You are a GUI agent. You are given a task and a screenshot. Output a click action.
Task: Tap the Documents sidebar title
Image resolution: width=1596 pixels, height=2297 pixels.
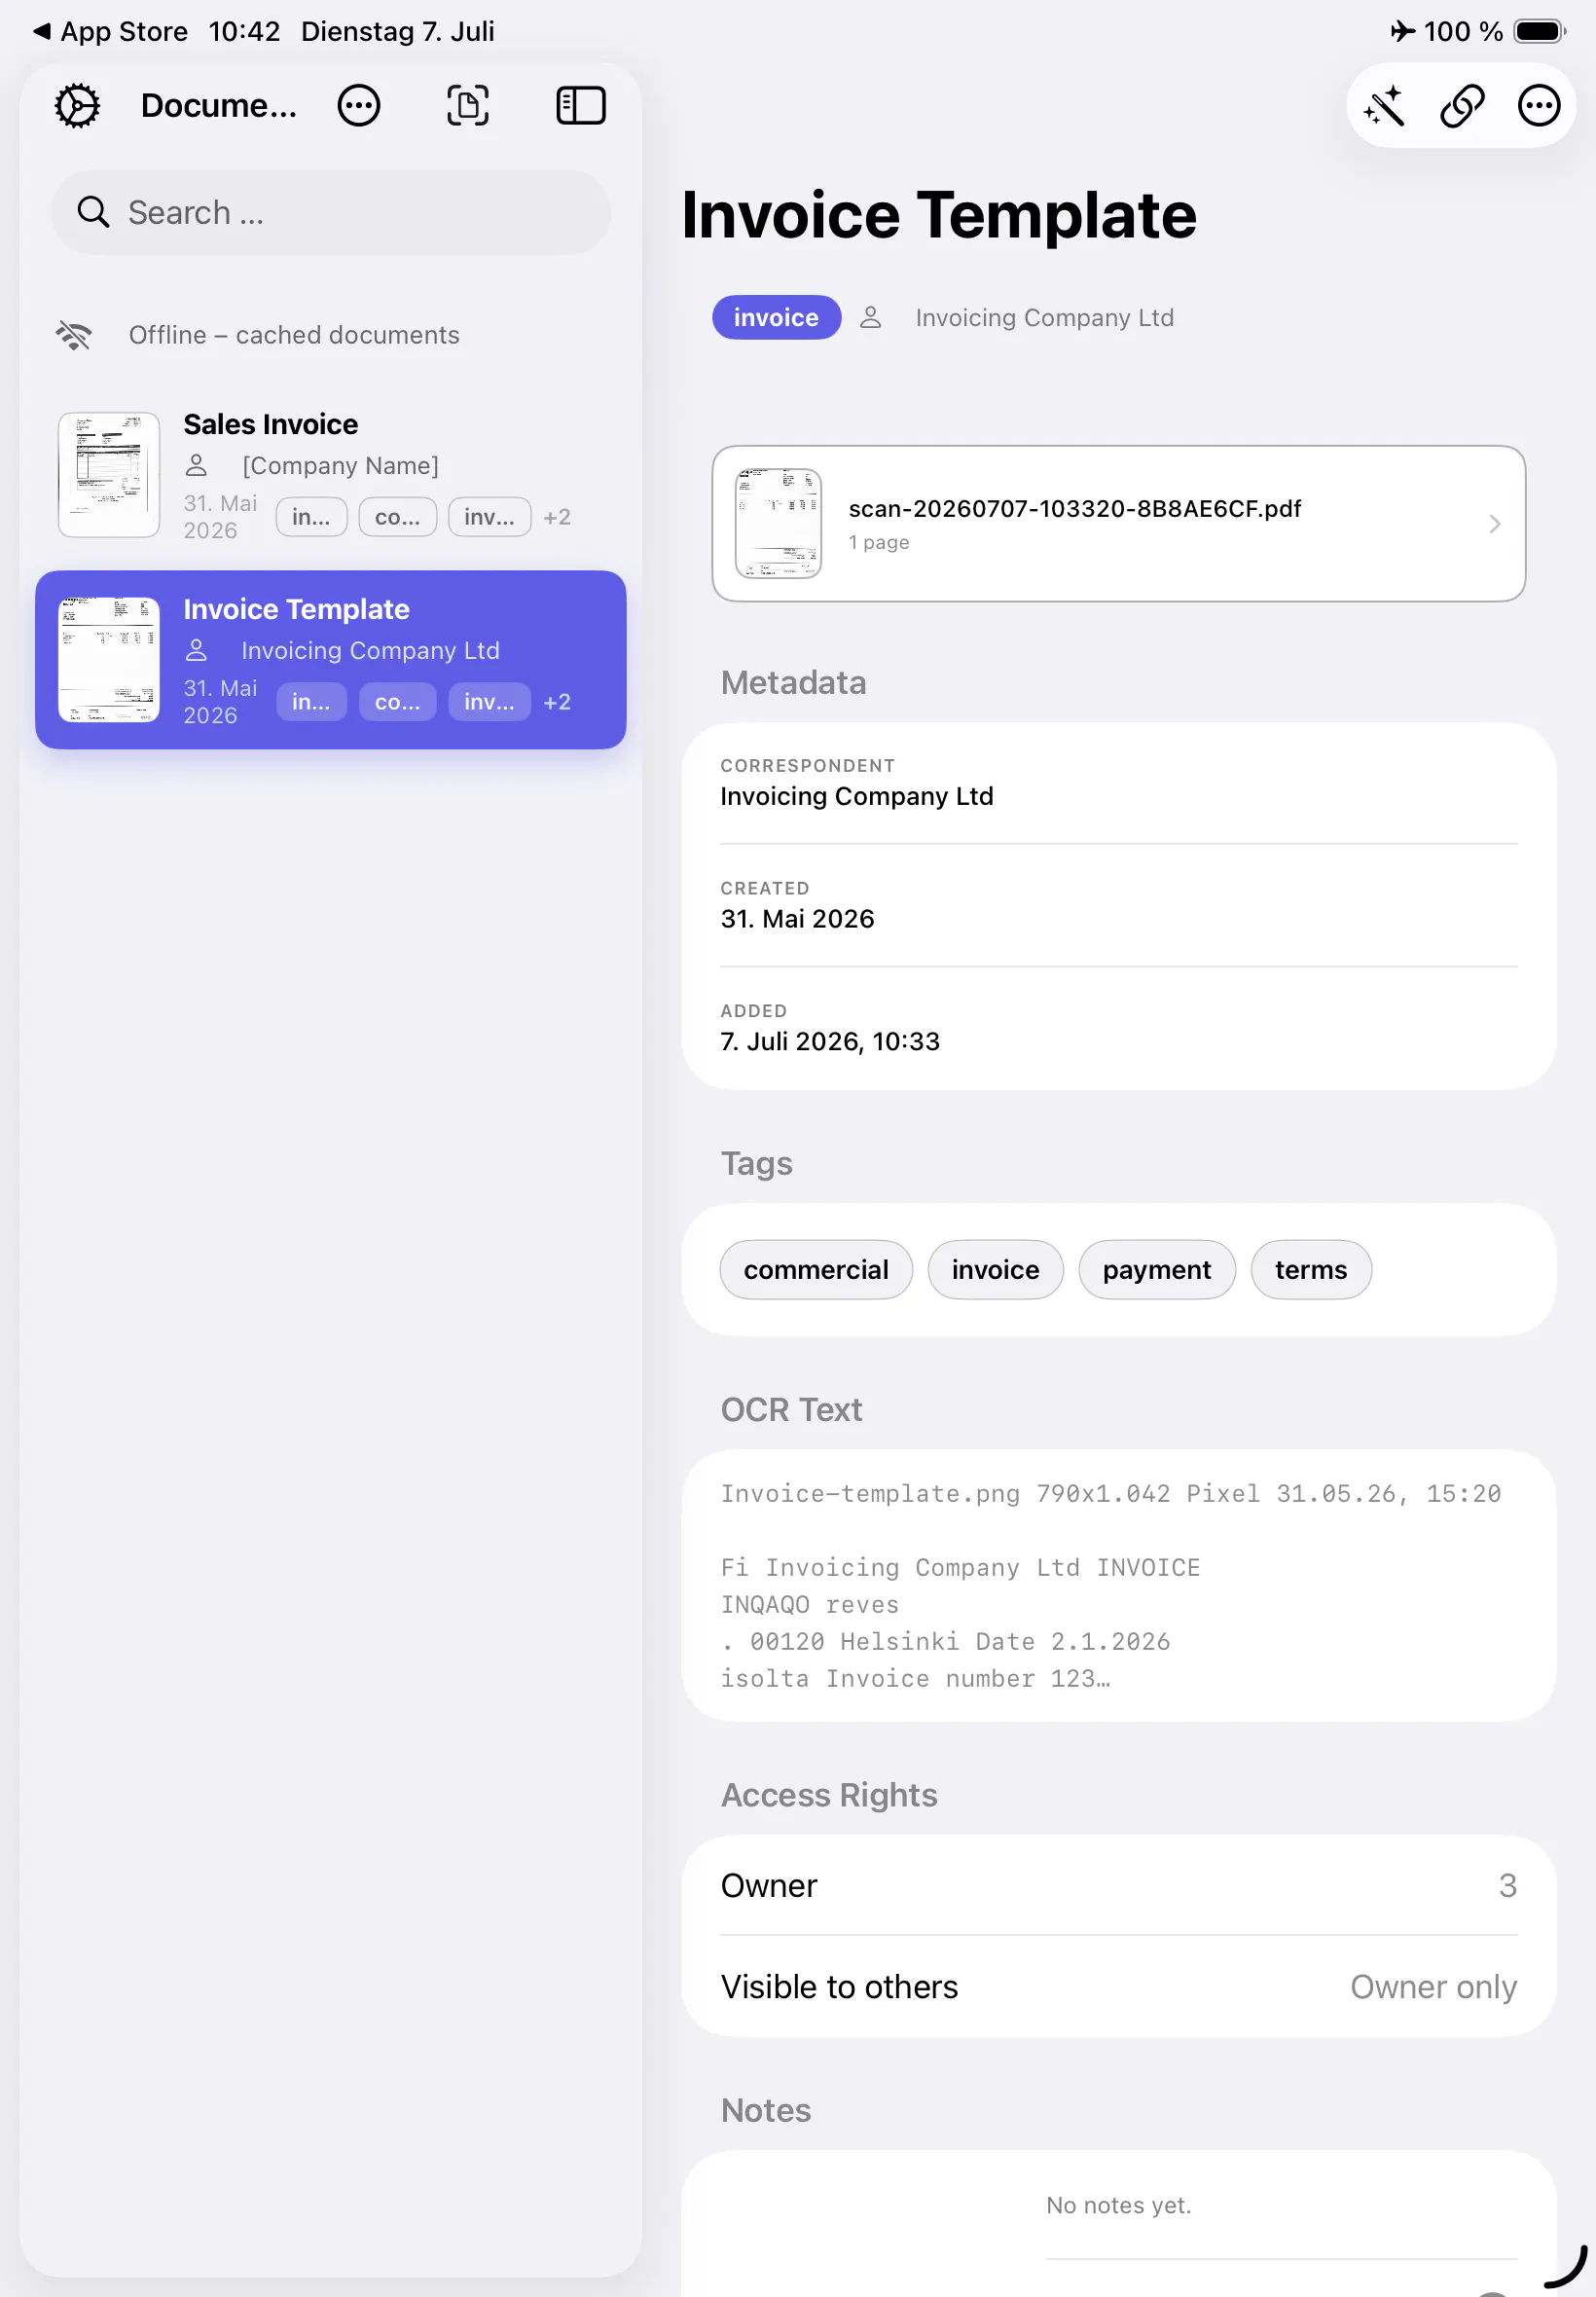219,106
